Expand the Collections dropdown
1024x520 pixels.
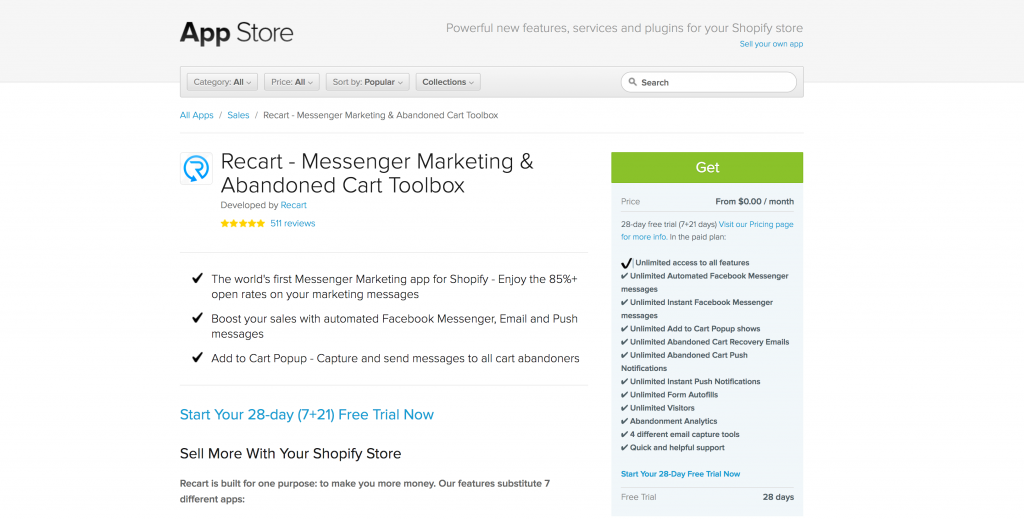coord(448,82)
